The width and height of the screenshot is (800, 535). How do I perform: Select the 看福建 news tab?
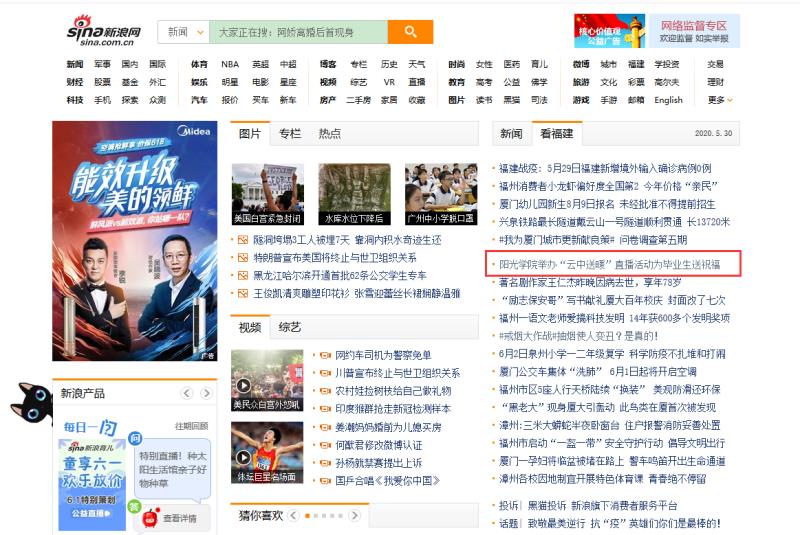pyautogui.click(x=556, y=134)
